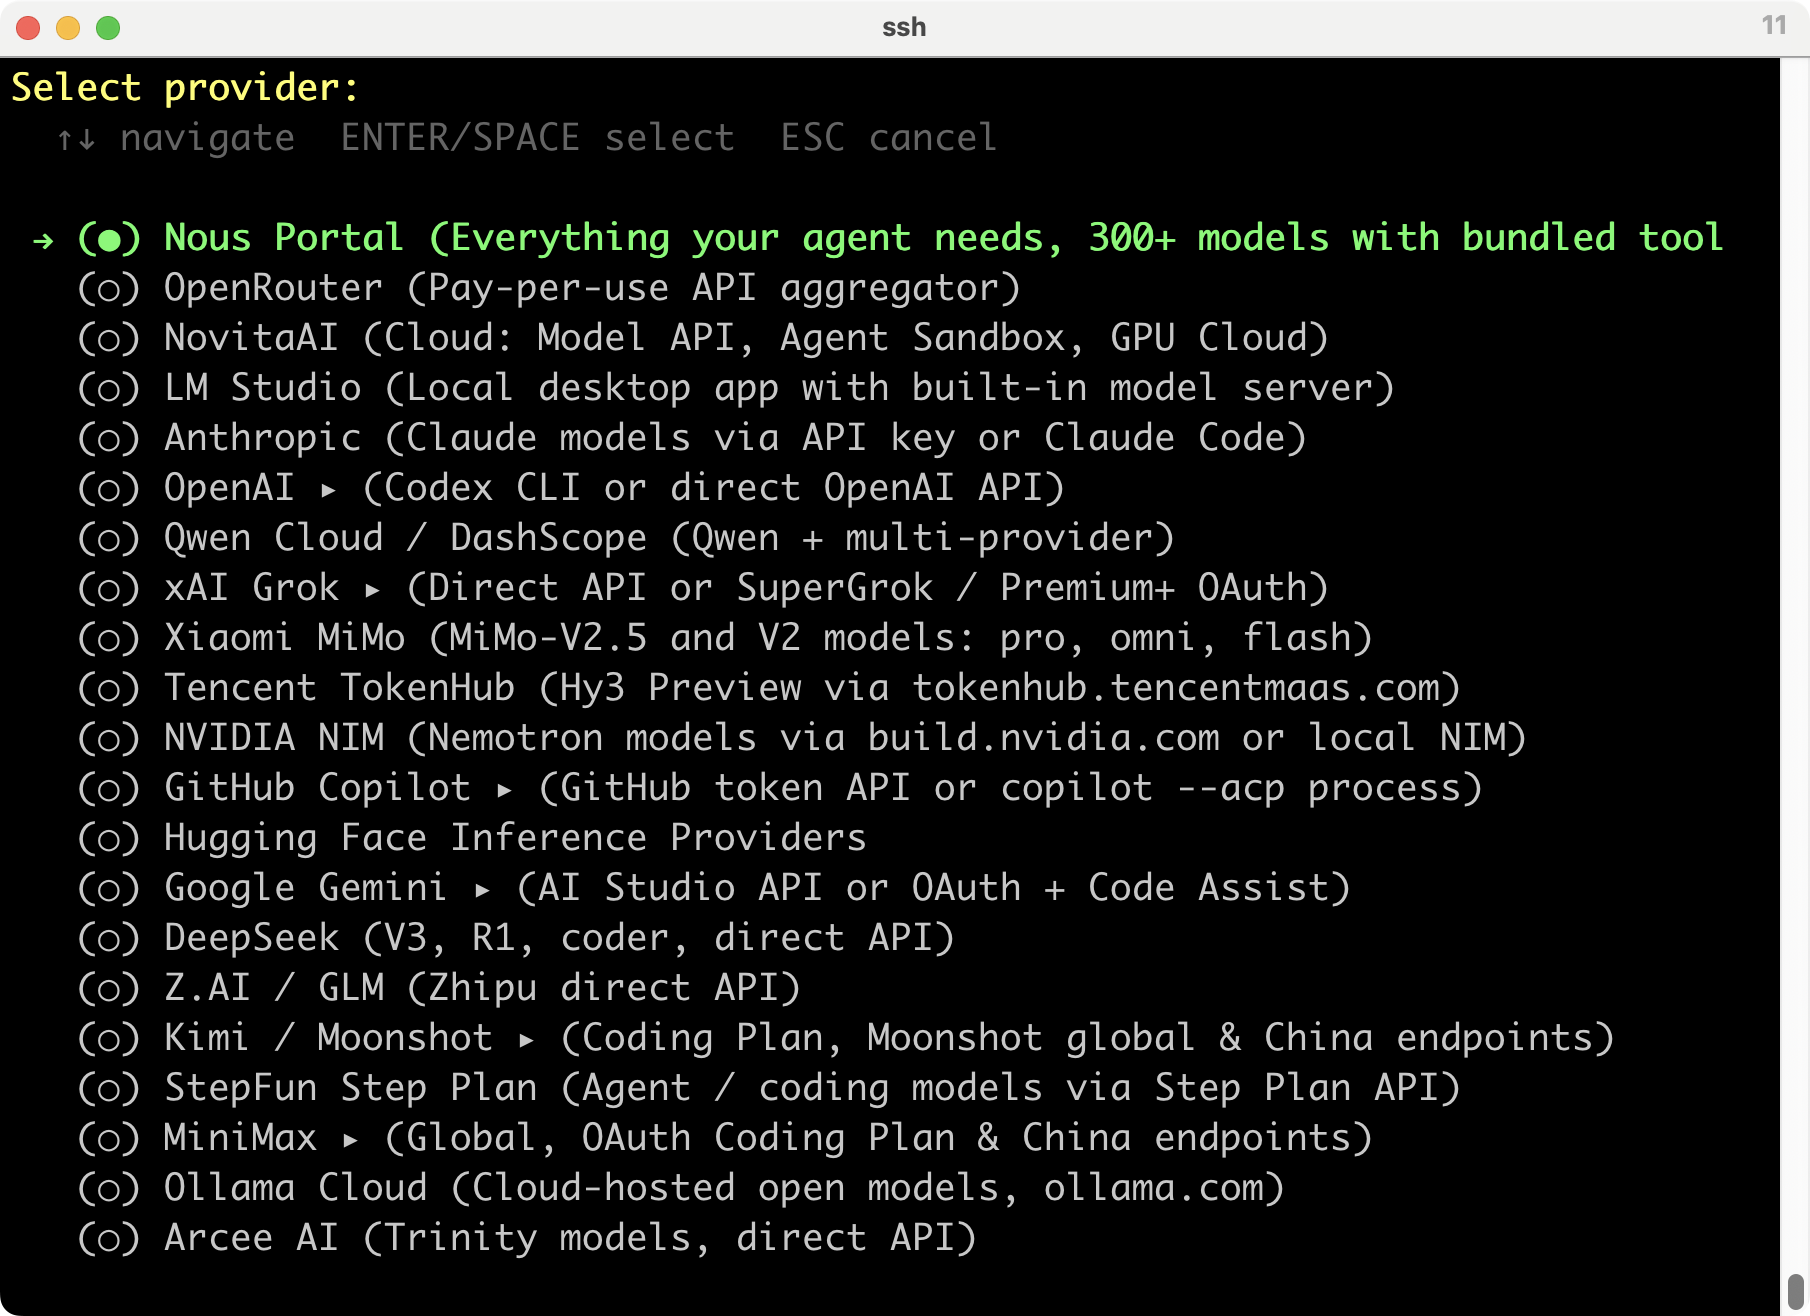
Task: Expand the Google Gemini submenu arrow
Action: [x=482, y=890]
